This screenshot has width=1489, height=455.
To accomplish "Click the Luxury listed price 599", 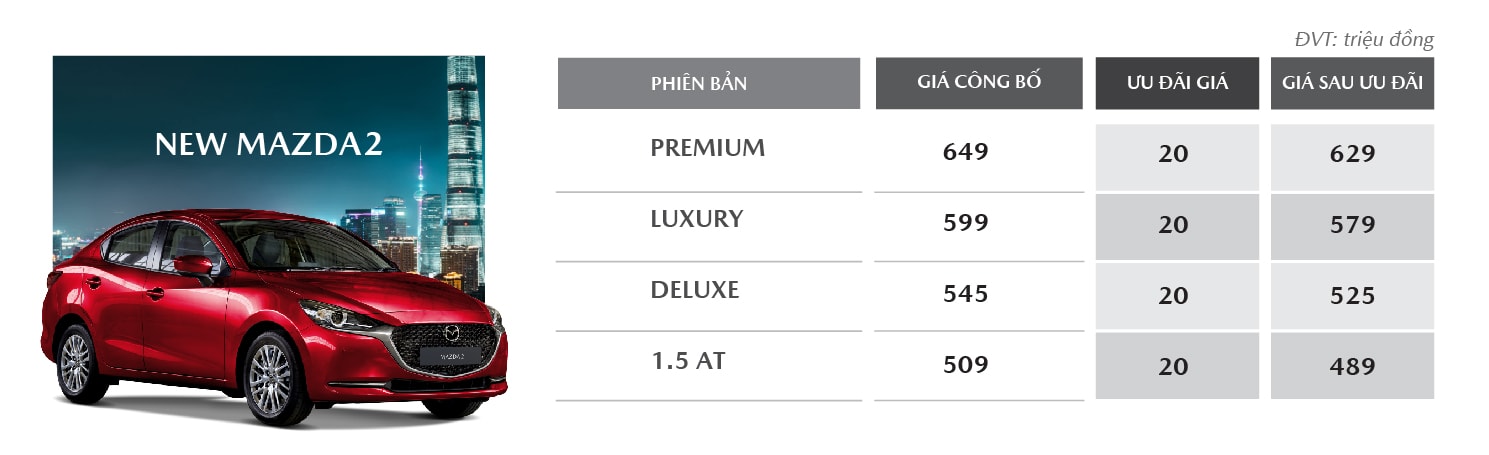I will (x=965, y=223).
